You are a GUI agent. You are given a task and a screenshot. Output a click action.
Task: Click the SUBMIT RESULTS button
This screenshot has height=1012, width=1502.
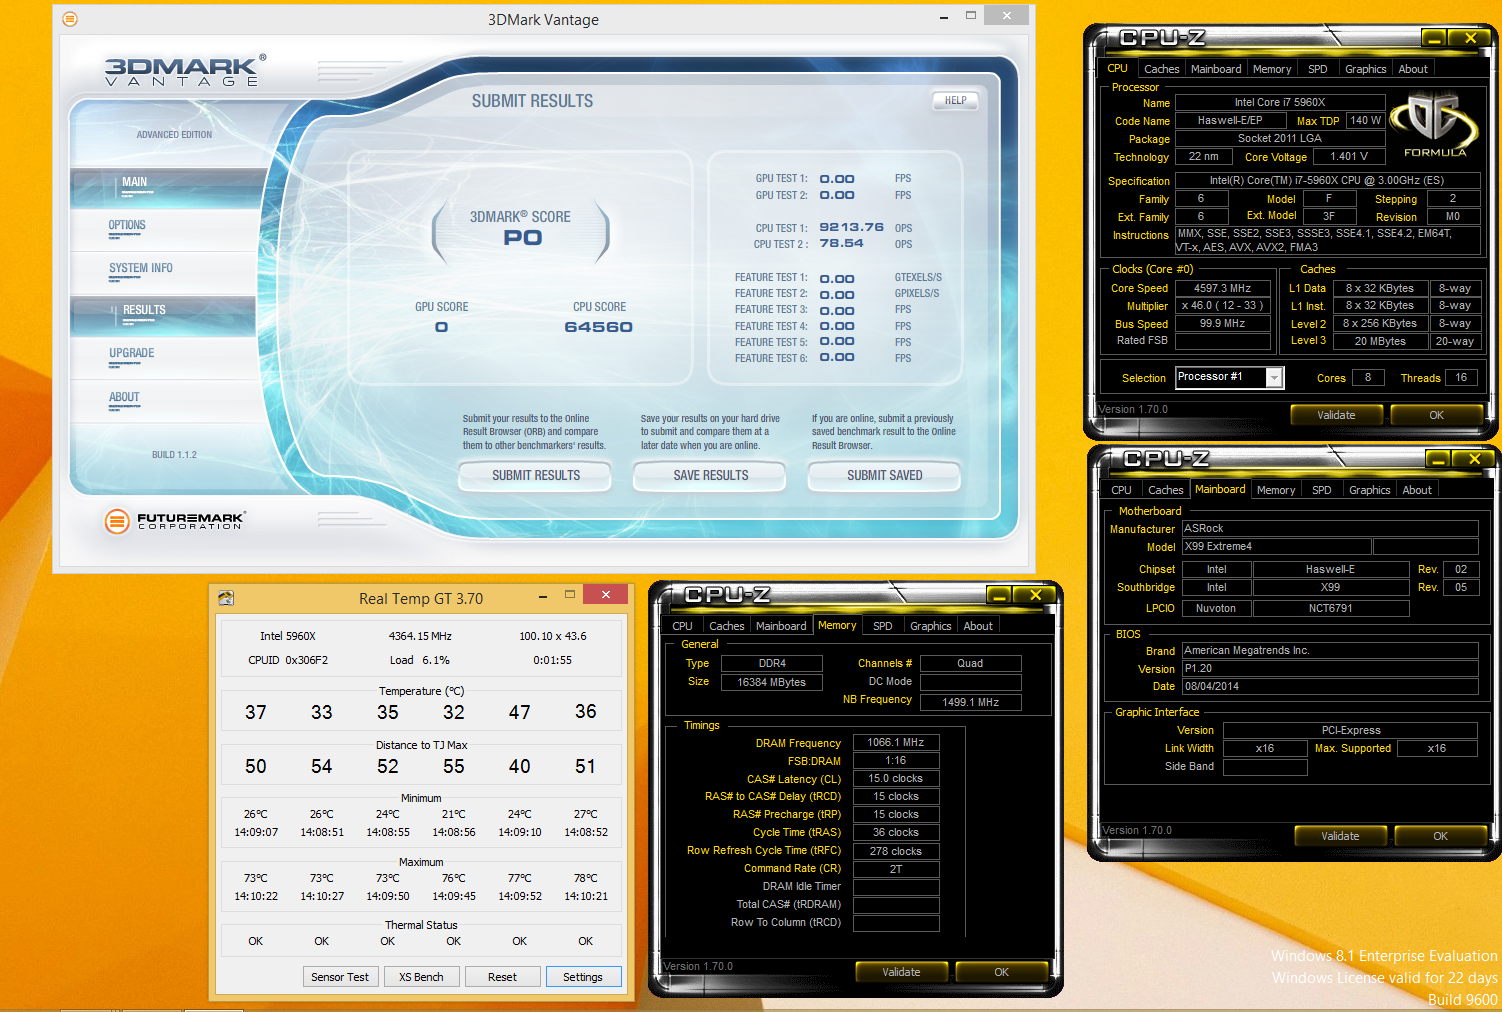click(x=535, y=476)
